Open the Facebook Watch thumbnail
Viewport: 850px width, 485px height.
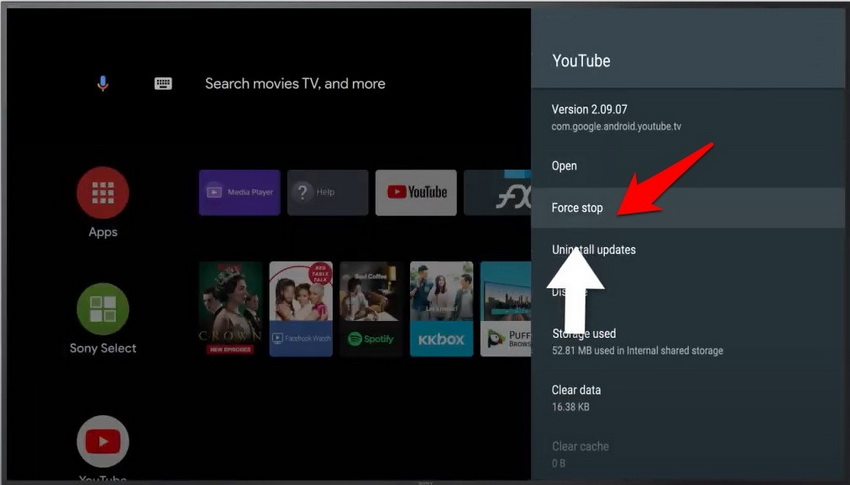[301, 309]
